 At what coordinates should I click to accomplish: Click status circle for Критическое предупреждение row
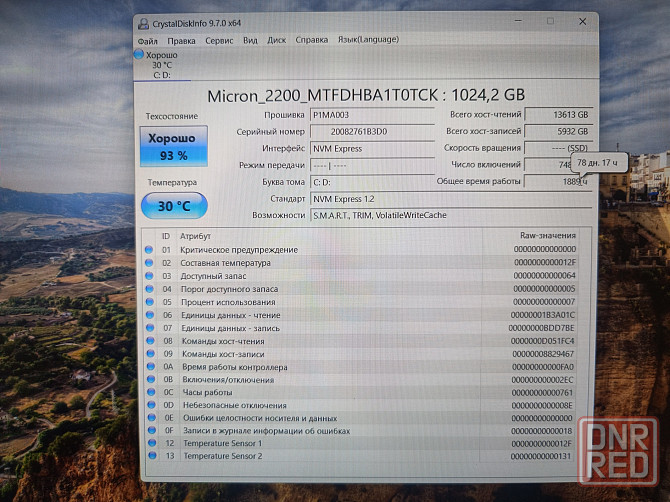tap(149, 249)
